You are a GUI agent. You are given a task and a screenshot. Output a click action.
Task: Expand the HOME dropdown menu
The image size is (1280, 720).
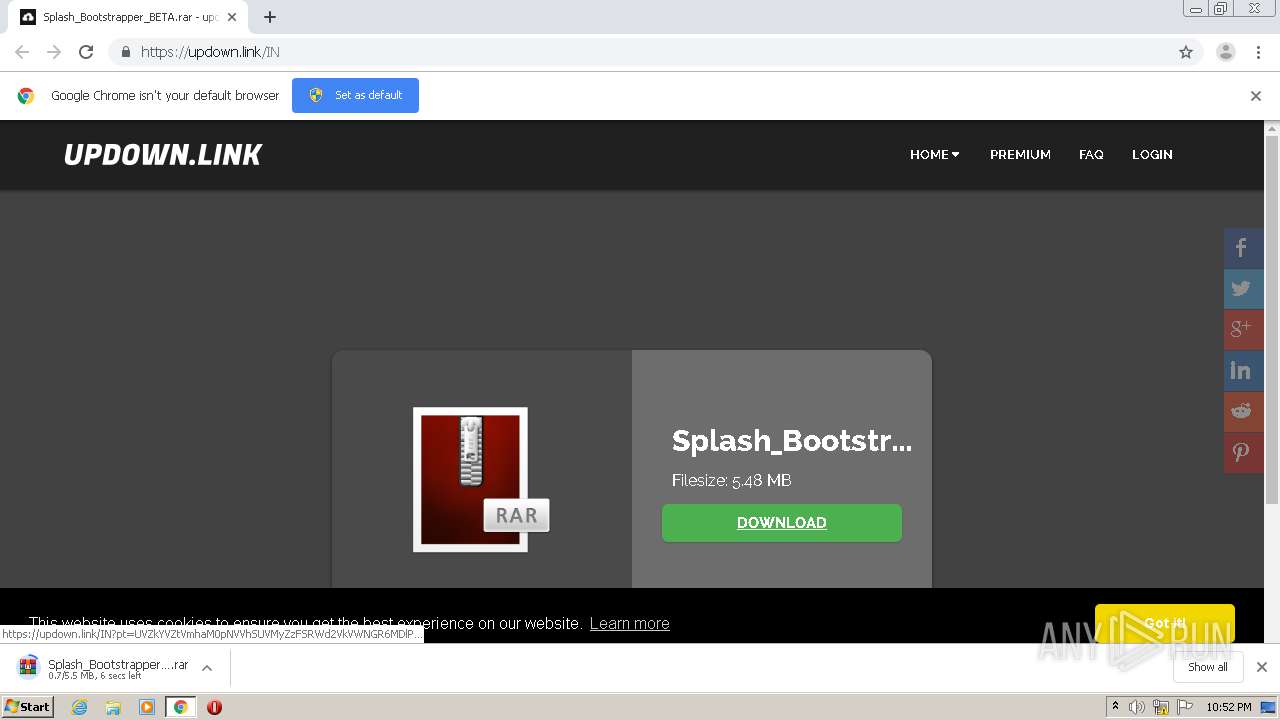(x=934, y=155)
